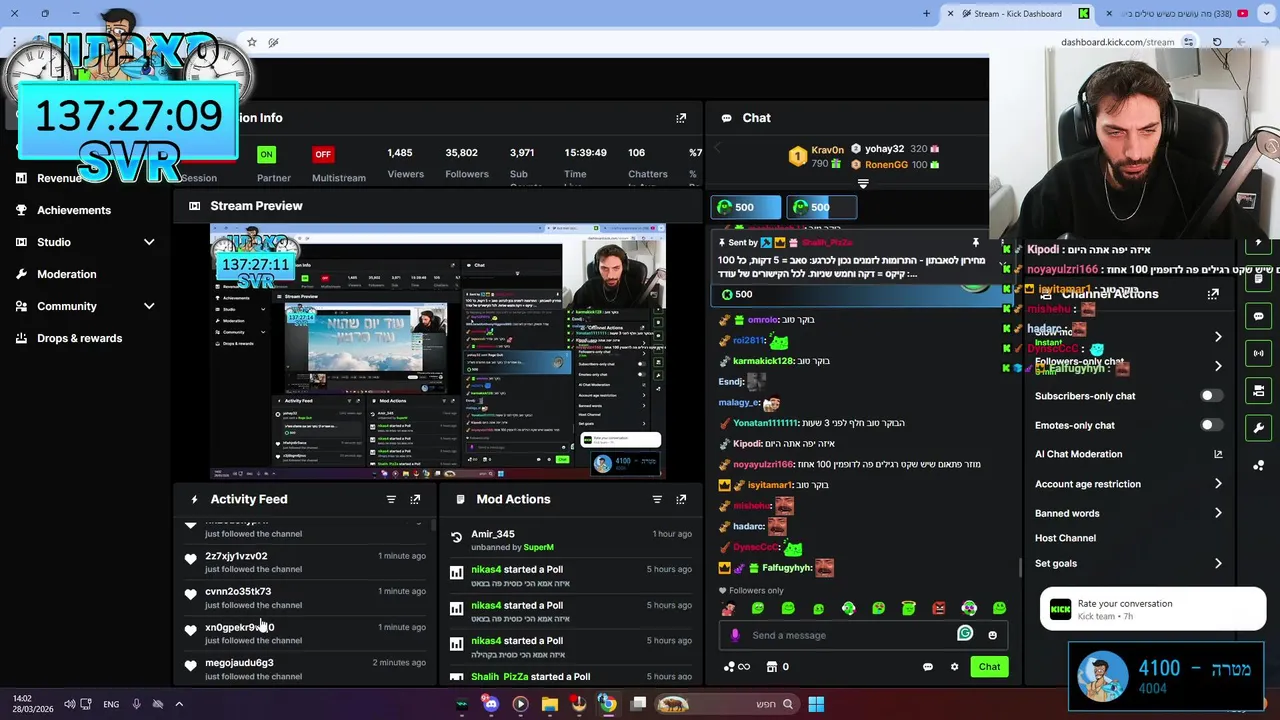Viewport: 1280px width, 720px height.
Task: Open Slow mode options chevron
Action: coord(1218,337)
